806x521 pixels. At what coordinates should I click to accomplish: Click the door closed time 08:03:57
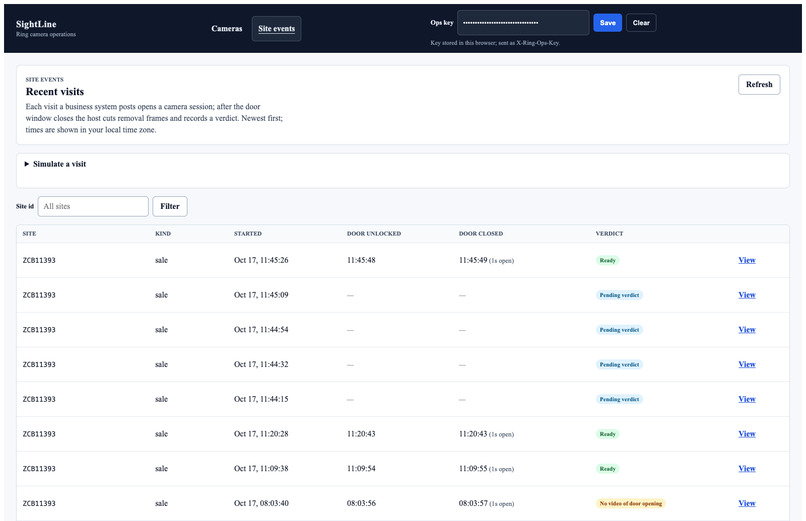(473, 503)
